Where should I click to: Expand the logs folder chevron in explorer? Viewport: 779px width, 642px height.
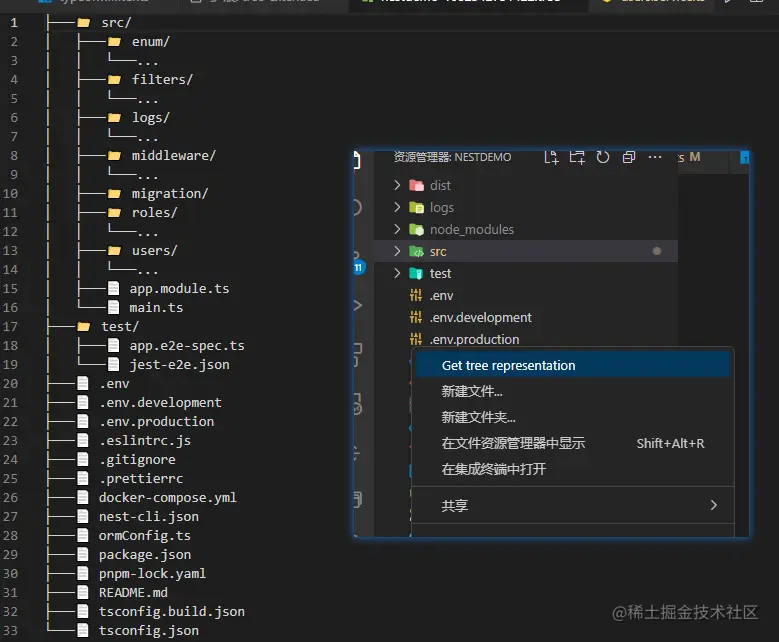point(397,207)
